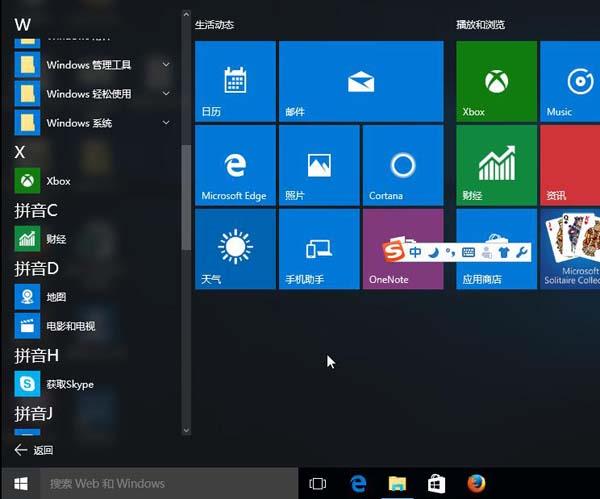Click the app list scroll down arrow
Image resolution: width=600 pixels, height=499 pixels.
186,431
